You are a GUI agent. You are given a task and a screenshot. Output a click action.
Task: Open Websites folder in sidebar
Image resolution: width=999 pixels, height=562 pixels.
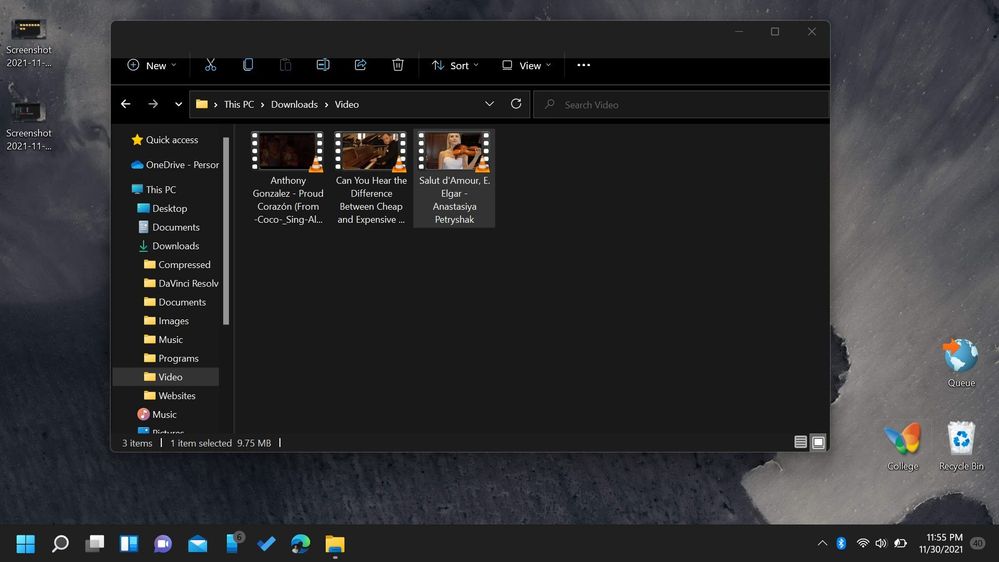(x=170, y=396)
